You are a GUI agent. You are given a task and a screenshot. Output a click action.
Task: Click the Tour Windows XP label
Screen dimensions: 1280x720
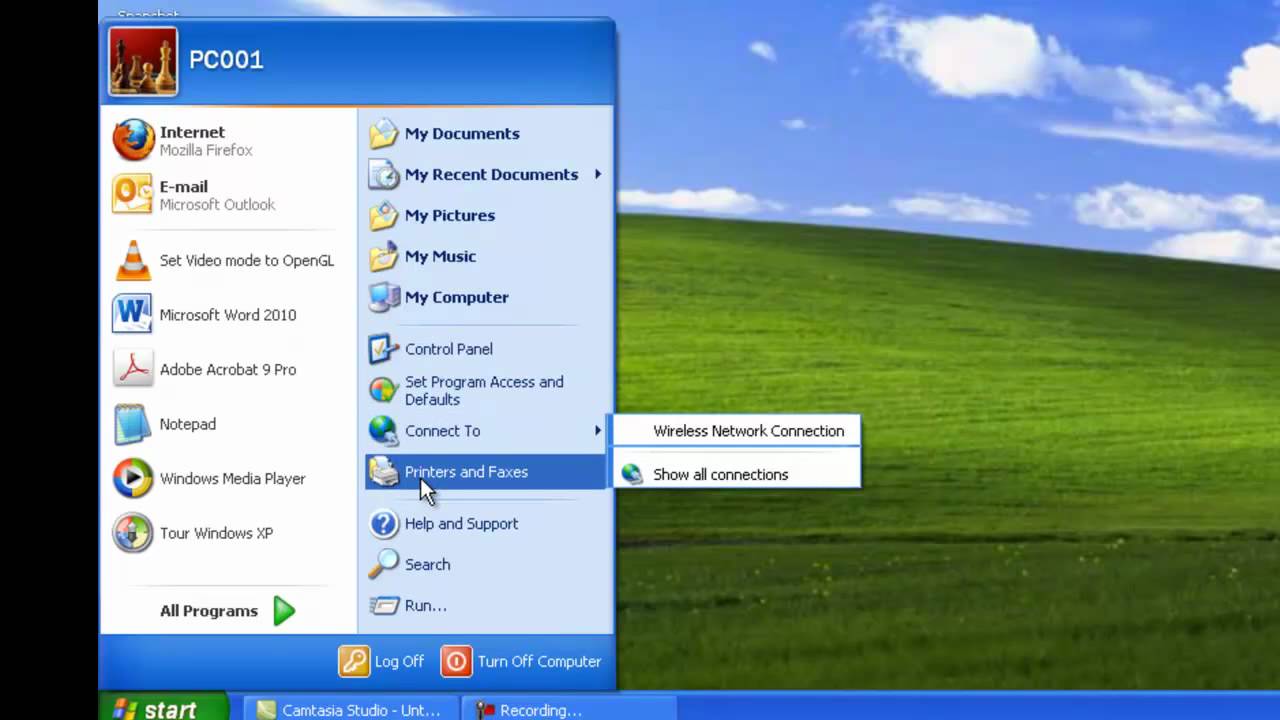[216, 533]
